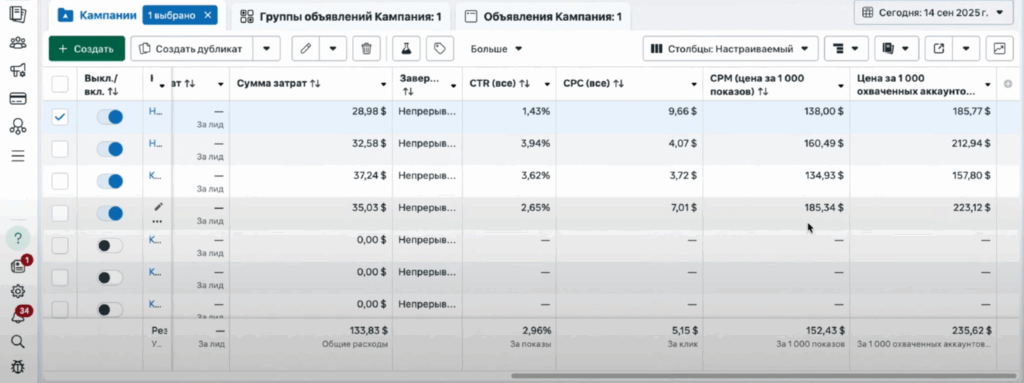1024x383 pixels.
Task: Click the top sidebar pages icon
Action: click(x=18, y=14)
